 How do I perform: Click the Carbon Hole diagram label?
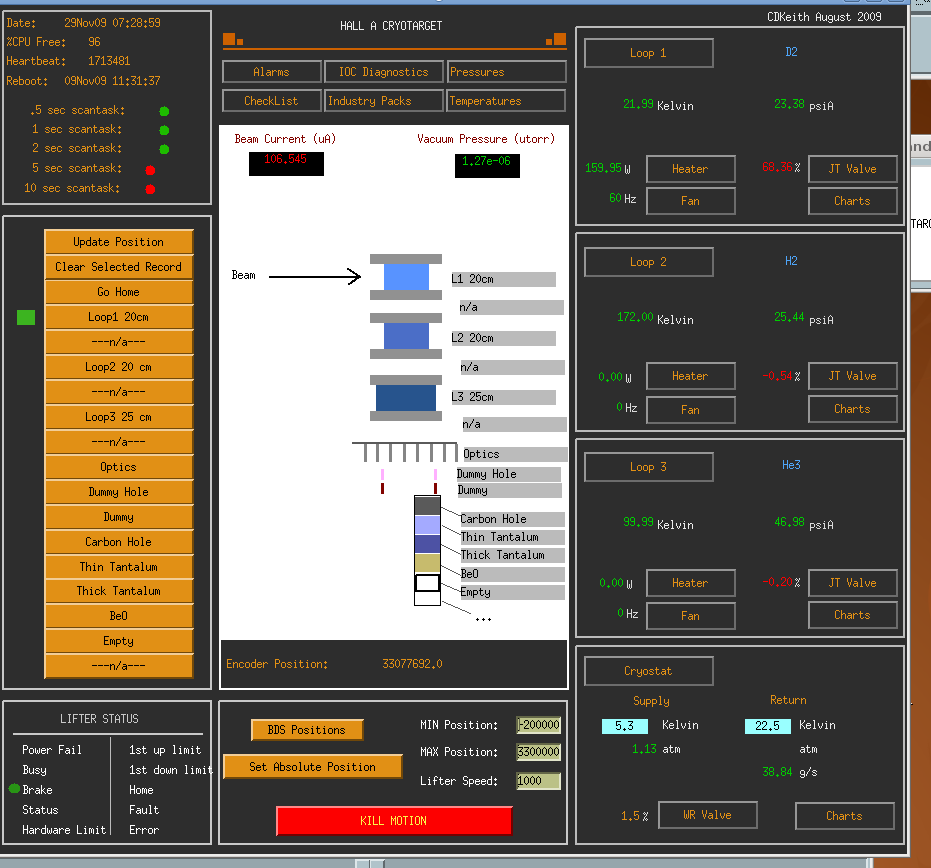(x=512, y=519)
